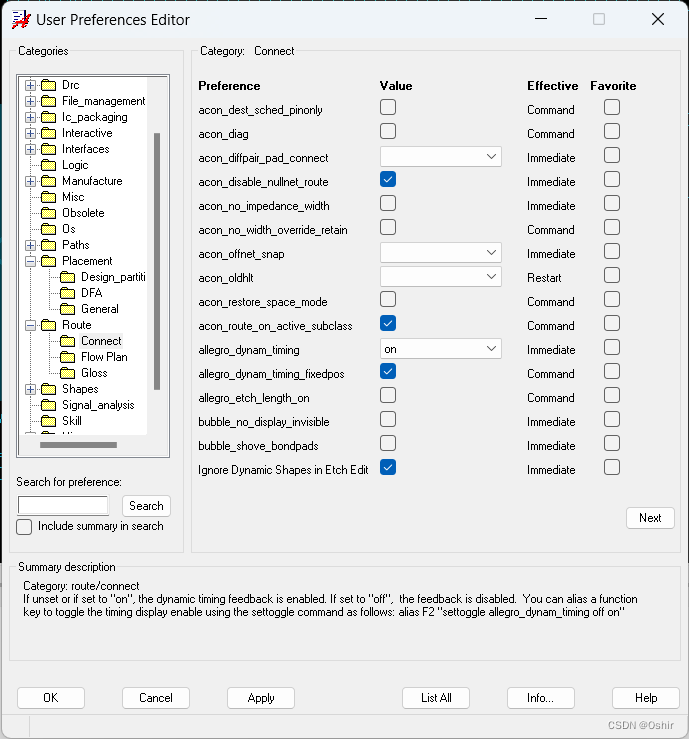Enable Include summary in search checkbox
Viewport: 689px width, 739px height.
click(x=25, y=527)
